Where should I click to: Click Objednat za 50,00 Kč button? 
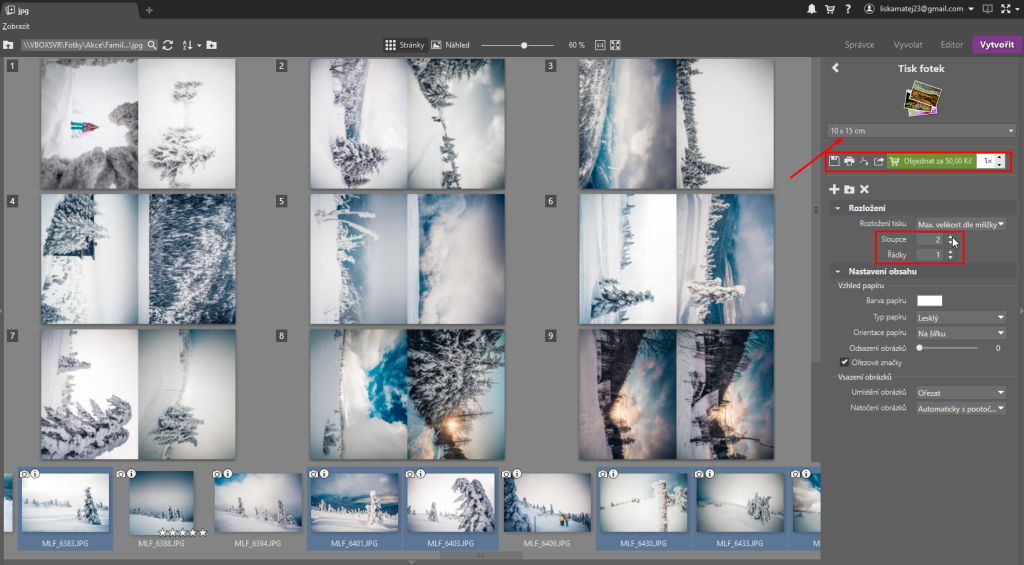[931, 161]
